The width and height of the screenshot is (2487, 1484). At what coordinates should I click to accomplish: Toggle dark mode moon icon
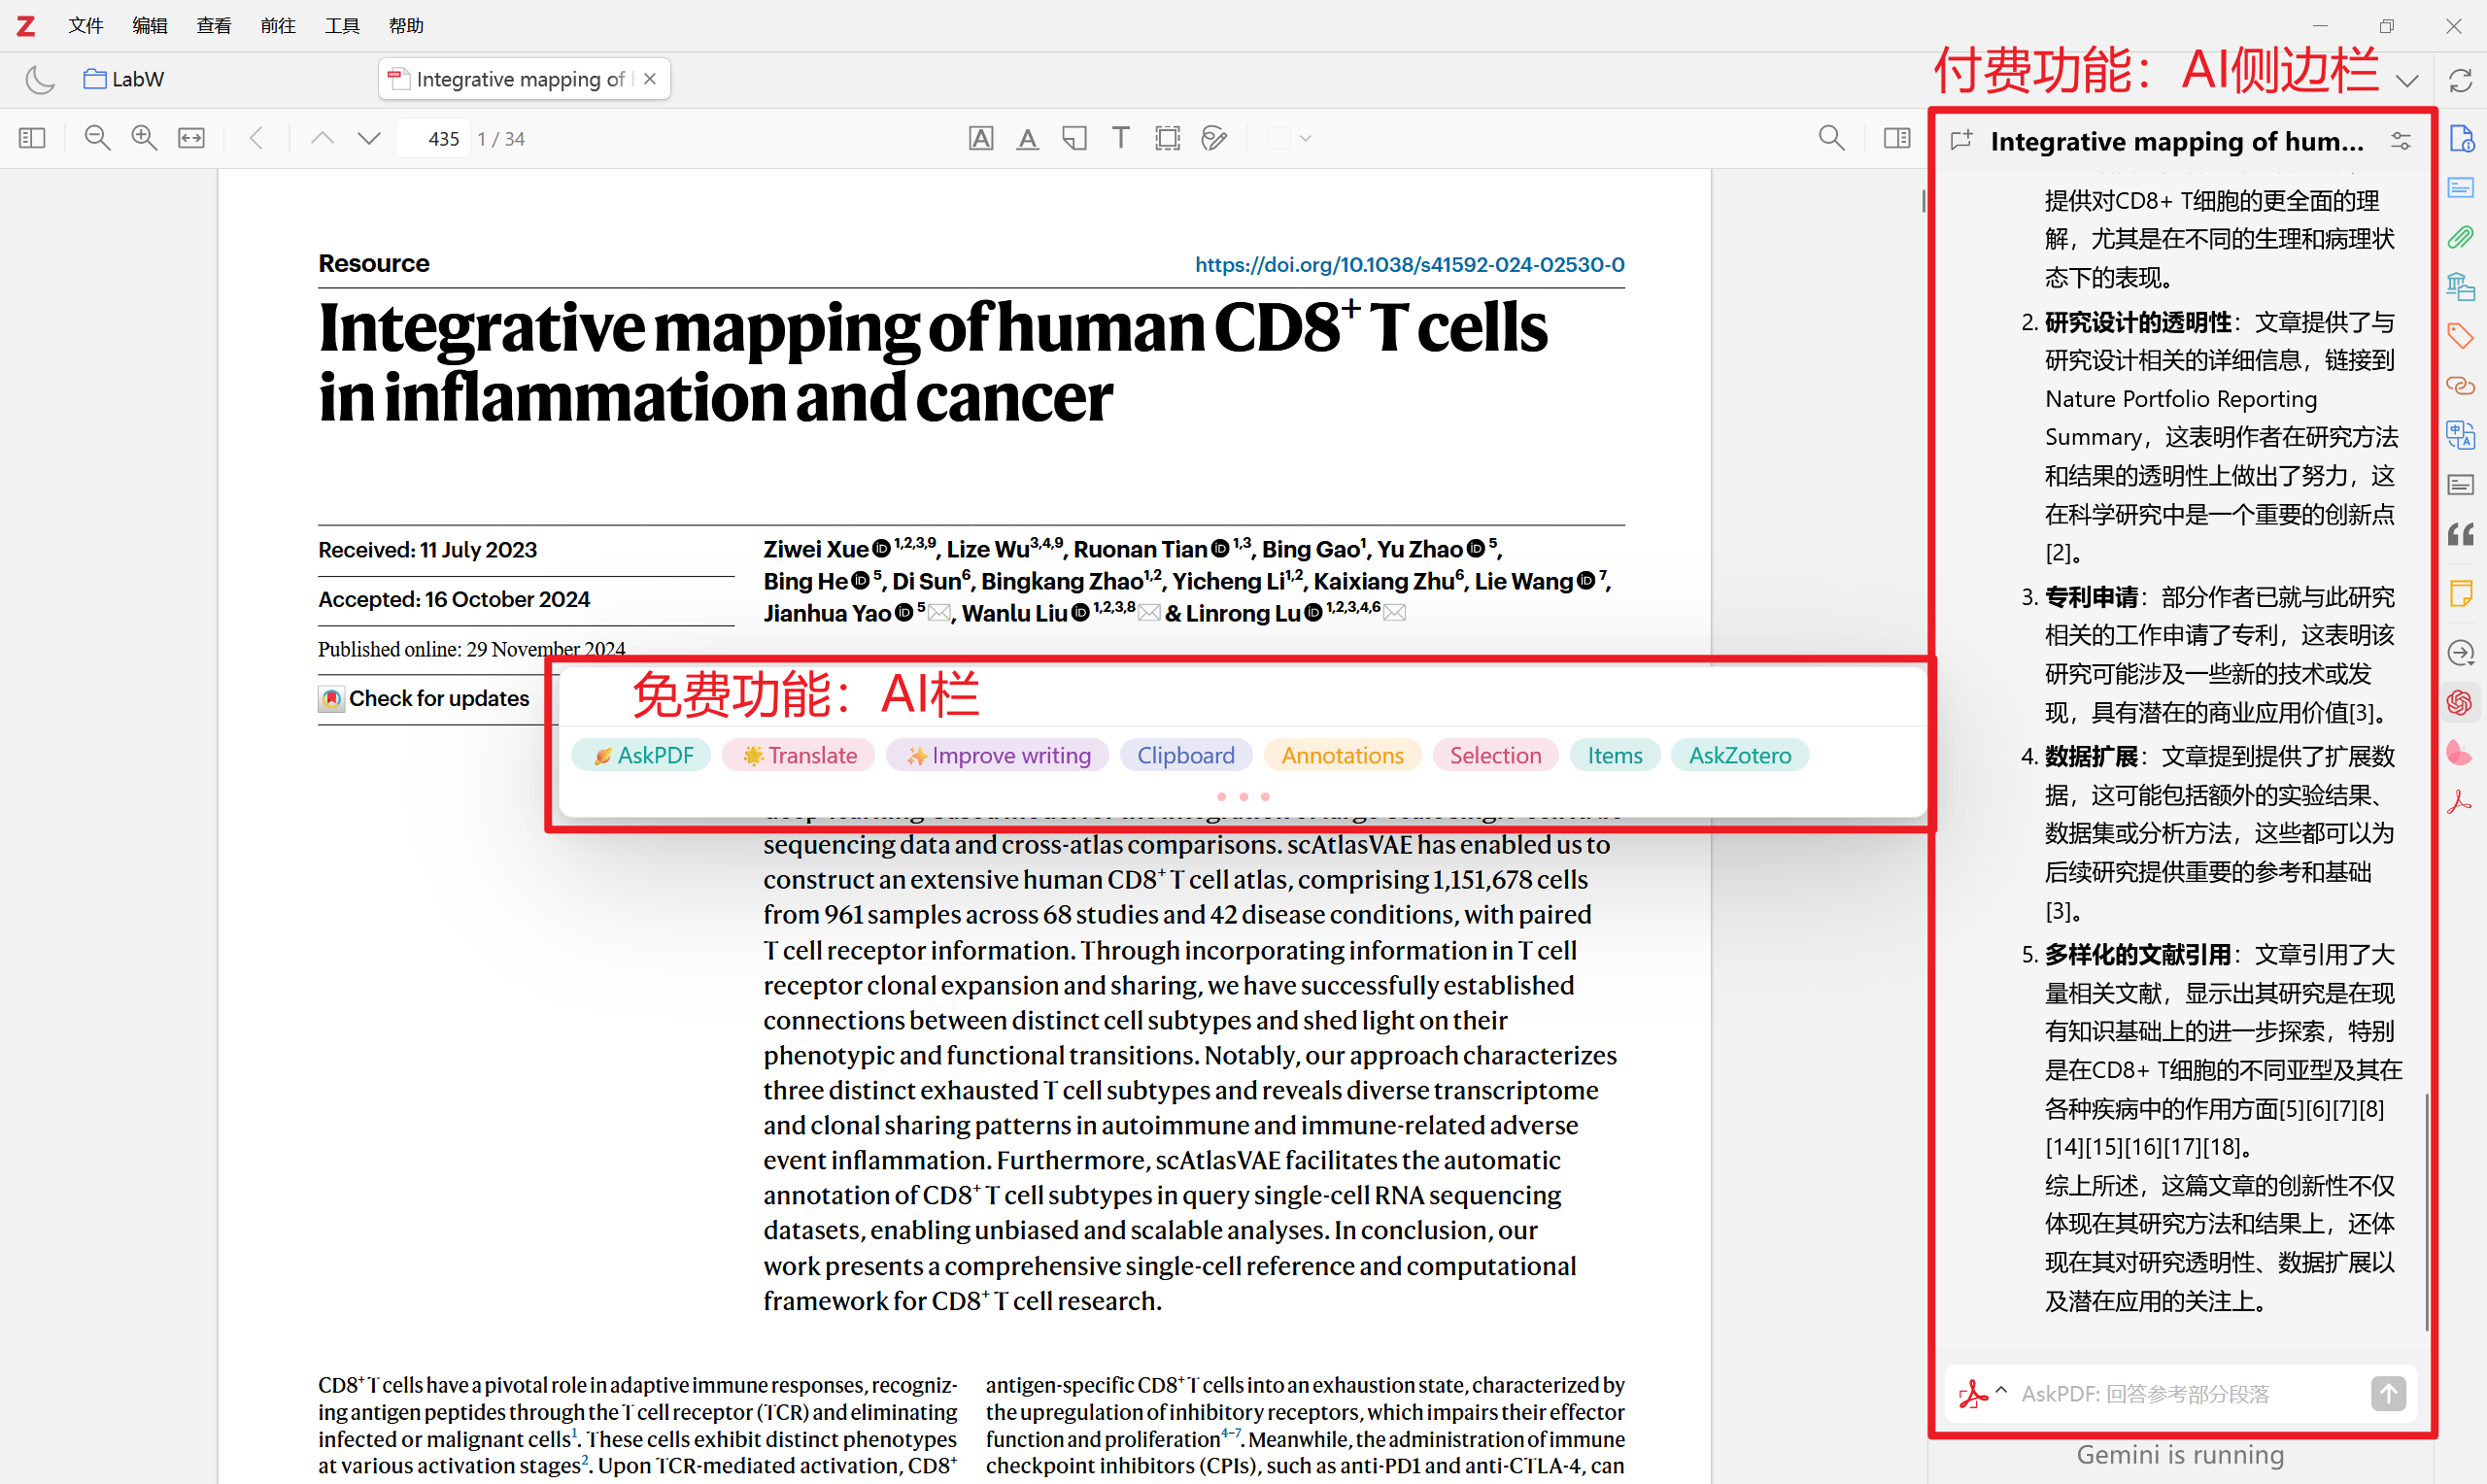coord(39,79)
